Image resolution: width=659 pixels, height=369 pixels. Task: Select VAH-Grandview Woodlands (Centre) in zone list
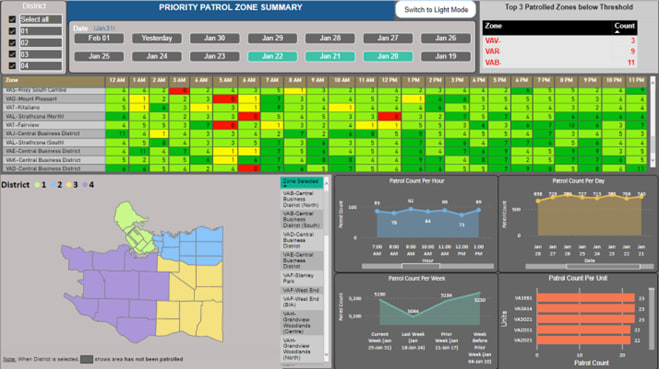pyautogui.click(x=301, y=323)
